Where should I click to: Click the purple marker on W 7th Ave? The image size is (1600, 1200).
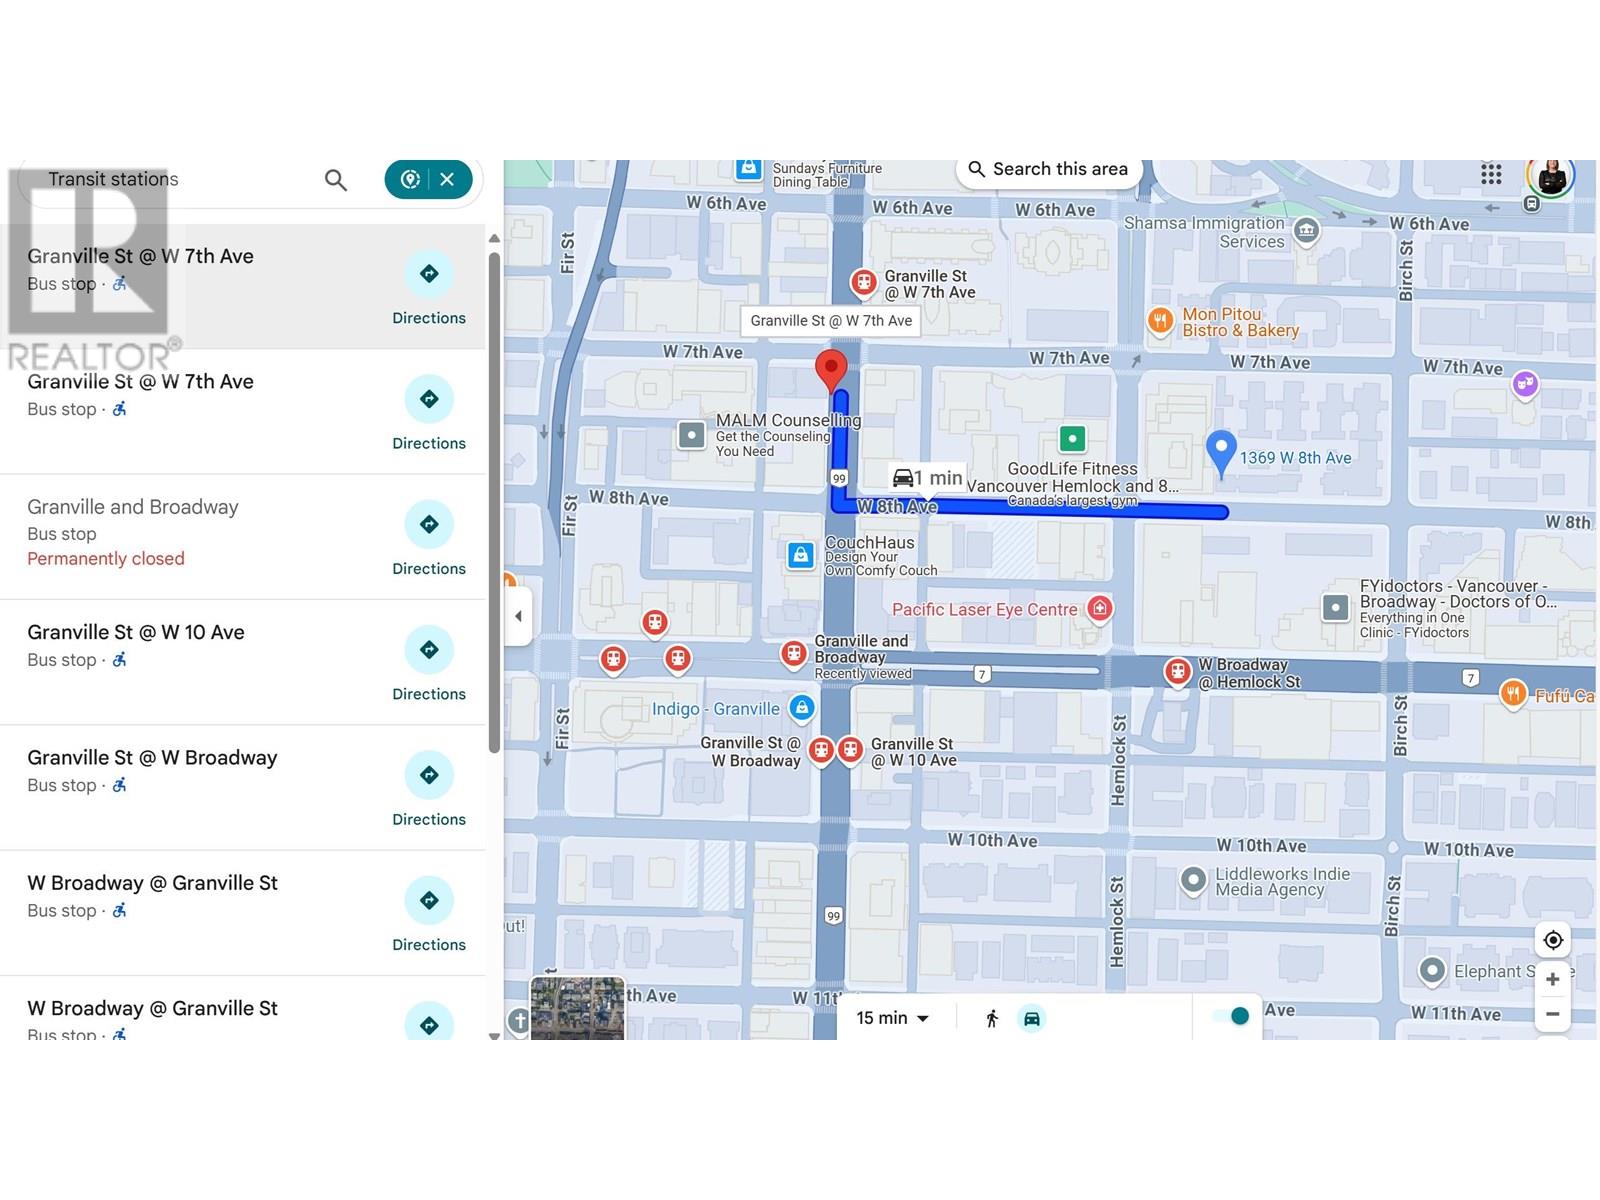pos(1525,383)
